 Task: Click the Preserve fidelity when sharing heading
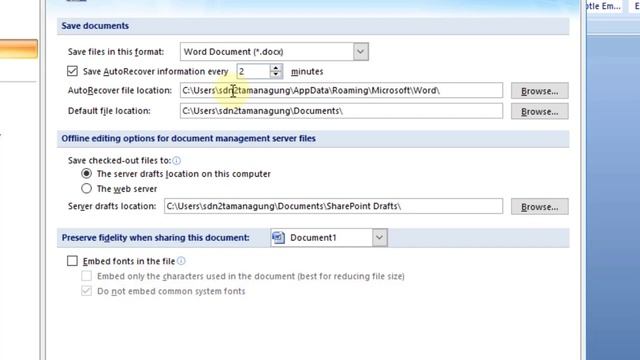tap(156, 238)
